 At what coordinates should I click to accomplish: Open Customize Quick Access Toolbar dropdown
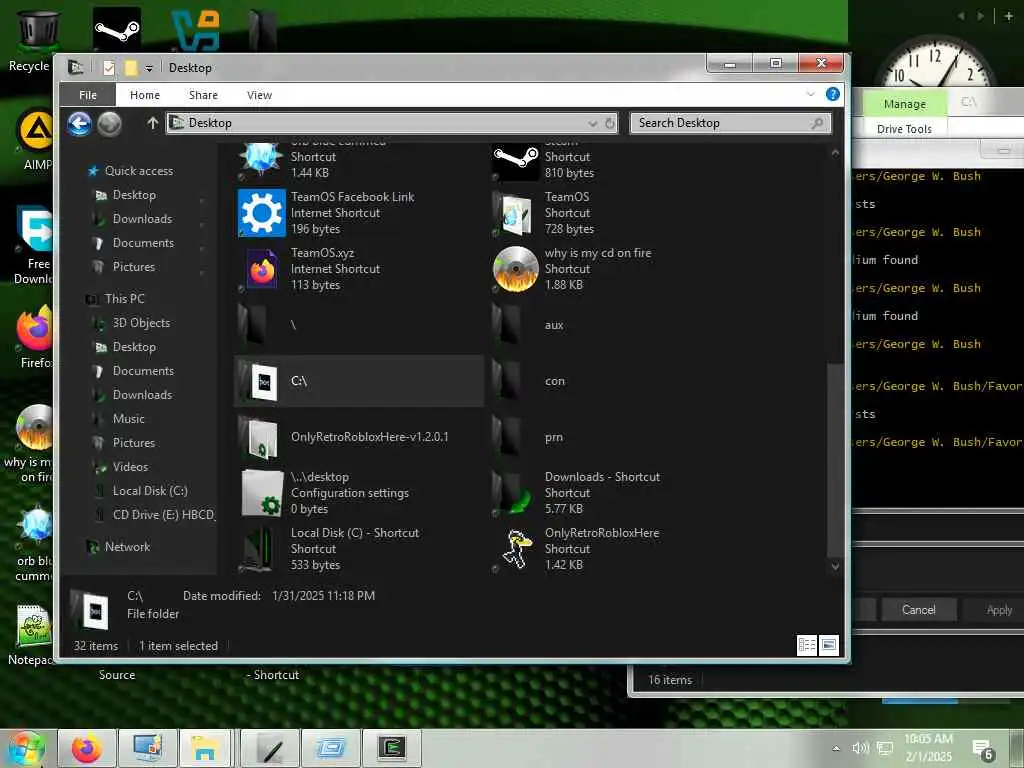(149, 68)
